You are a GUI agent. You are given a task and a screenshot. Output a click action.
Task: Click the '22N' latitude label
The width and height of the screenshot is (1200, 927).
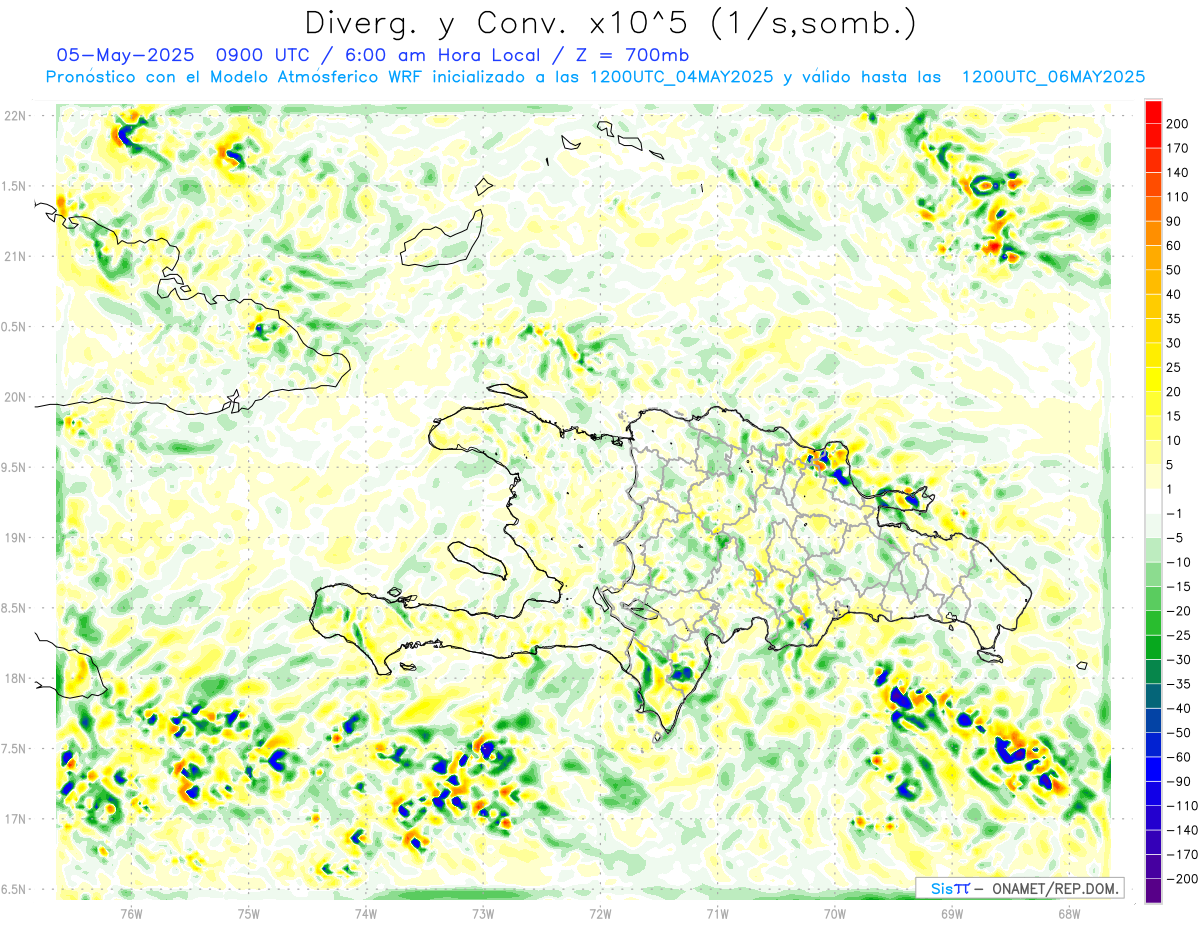click(x=15, y=116)
